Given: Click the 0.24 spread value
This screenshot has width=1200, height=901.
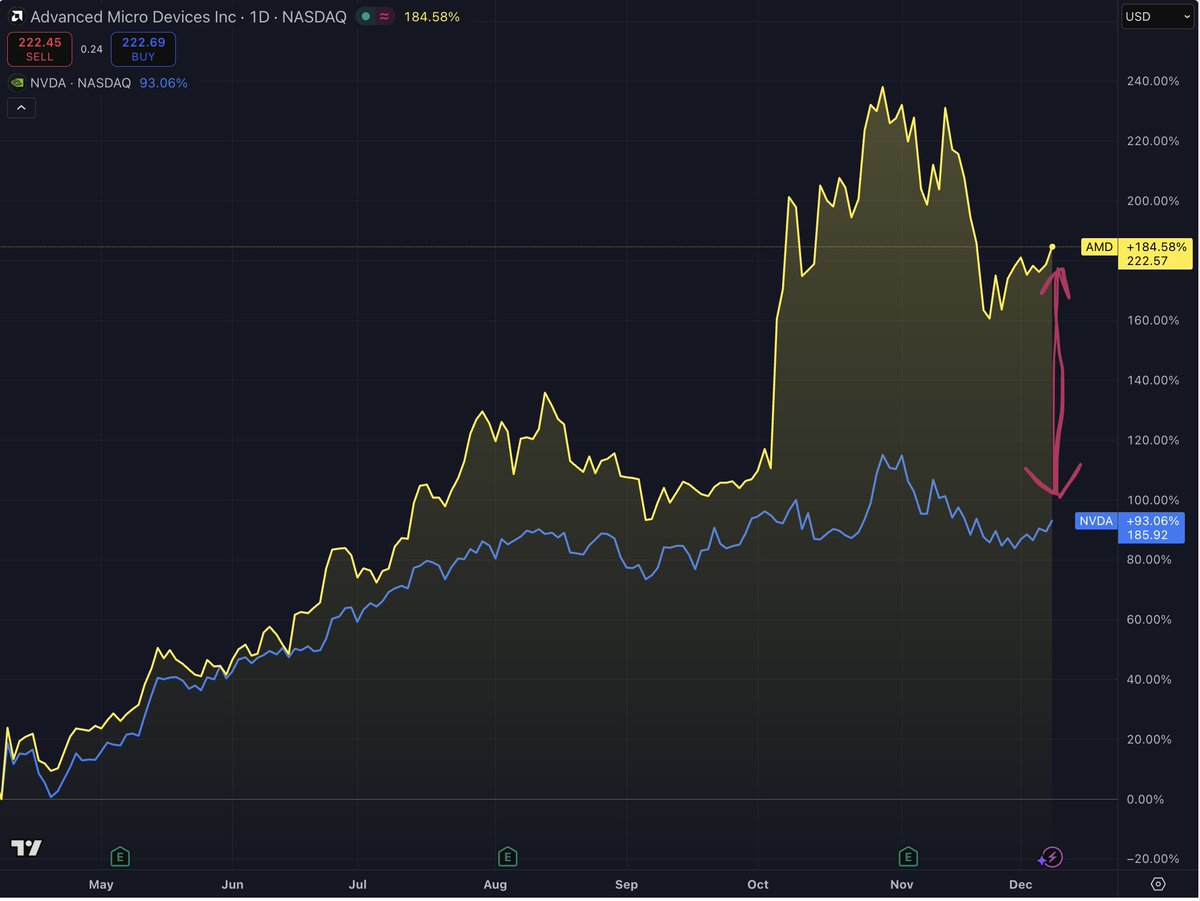Looking at the screenshot, I should coord(91,49).
